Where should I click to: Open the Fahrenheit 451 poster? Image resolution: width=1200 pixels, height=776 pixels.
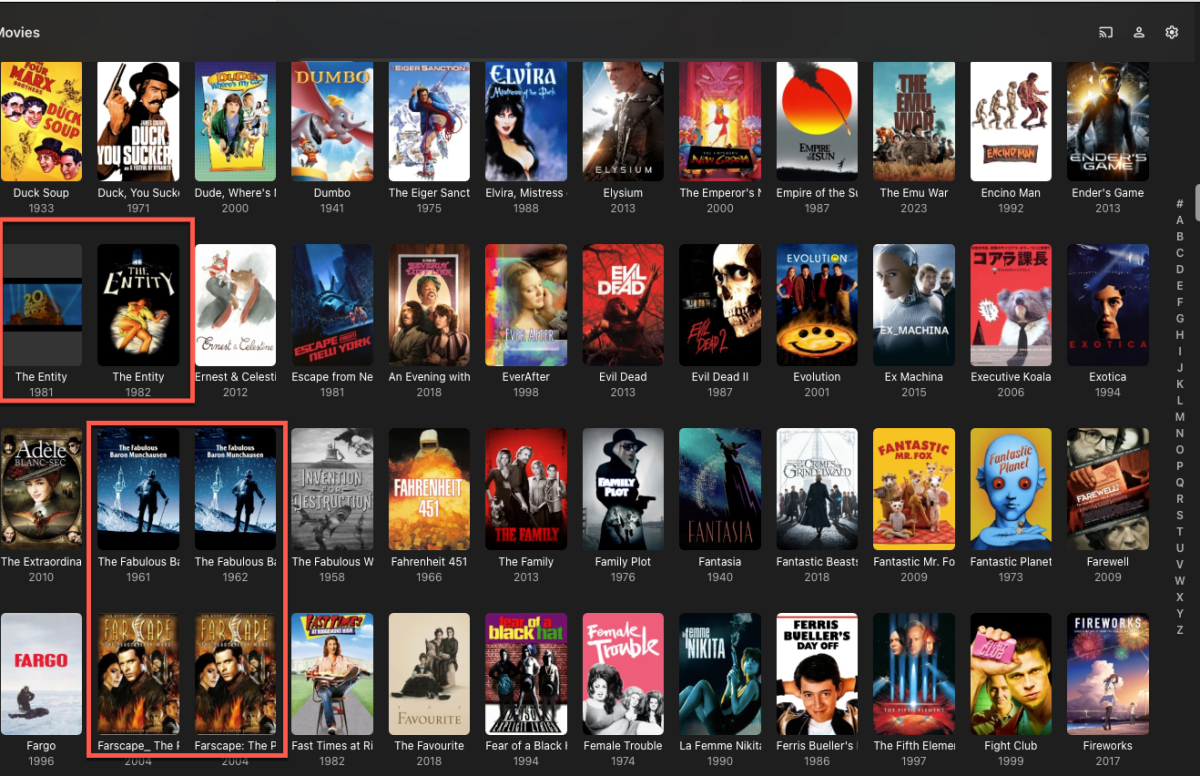[x=429, y=489]
